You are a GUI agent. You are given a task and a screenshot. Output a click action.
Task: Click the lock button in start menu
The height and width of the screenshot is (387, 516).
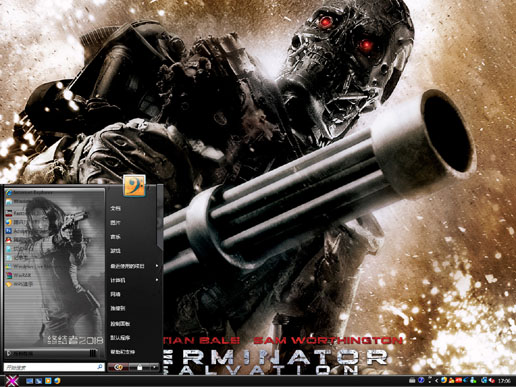click(140, 367)
